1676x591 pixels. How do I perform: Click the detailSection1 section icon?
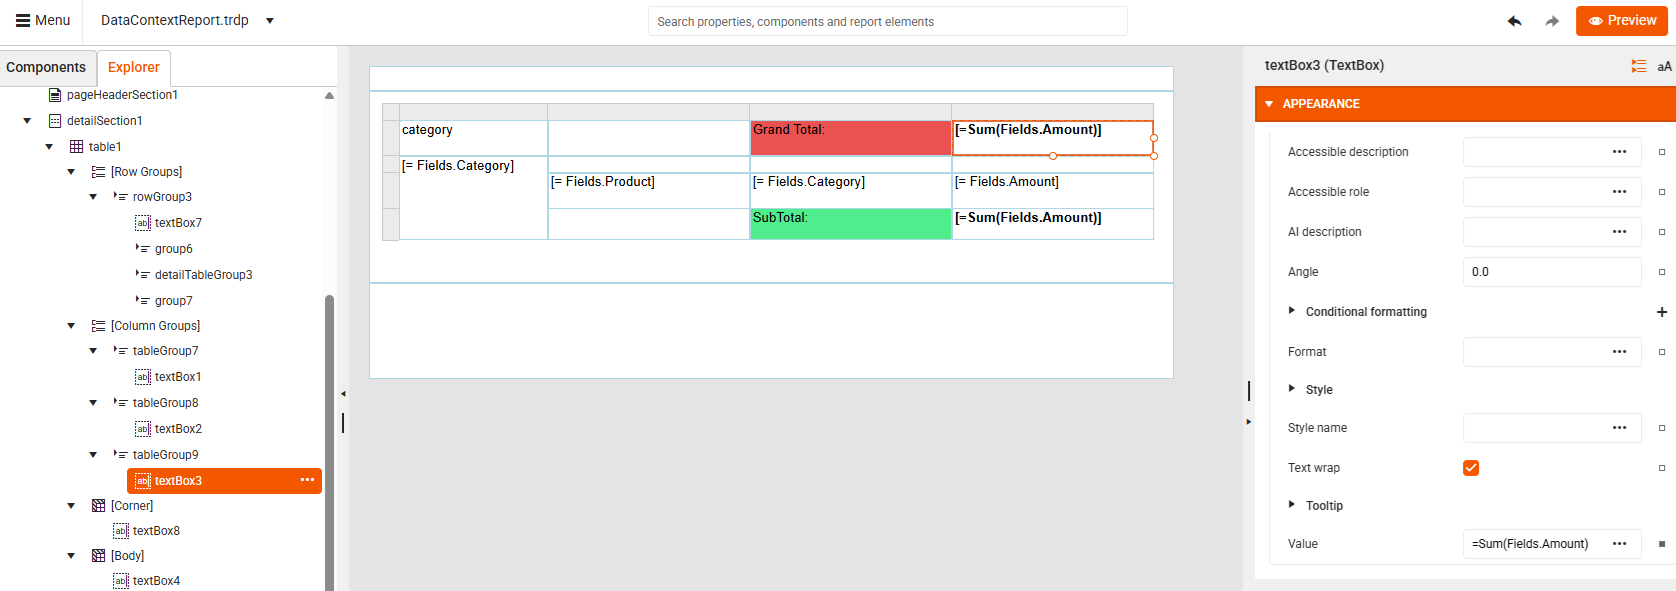tap(55, 121)
